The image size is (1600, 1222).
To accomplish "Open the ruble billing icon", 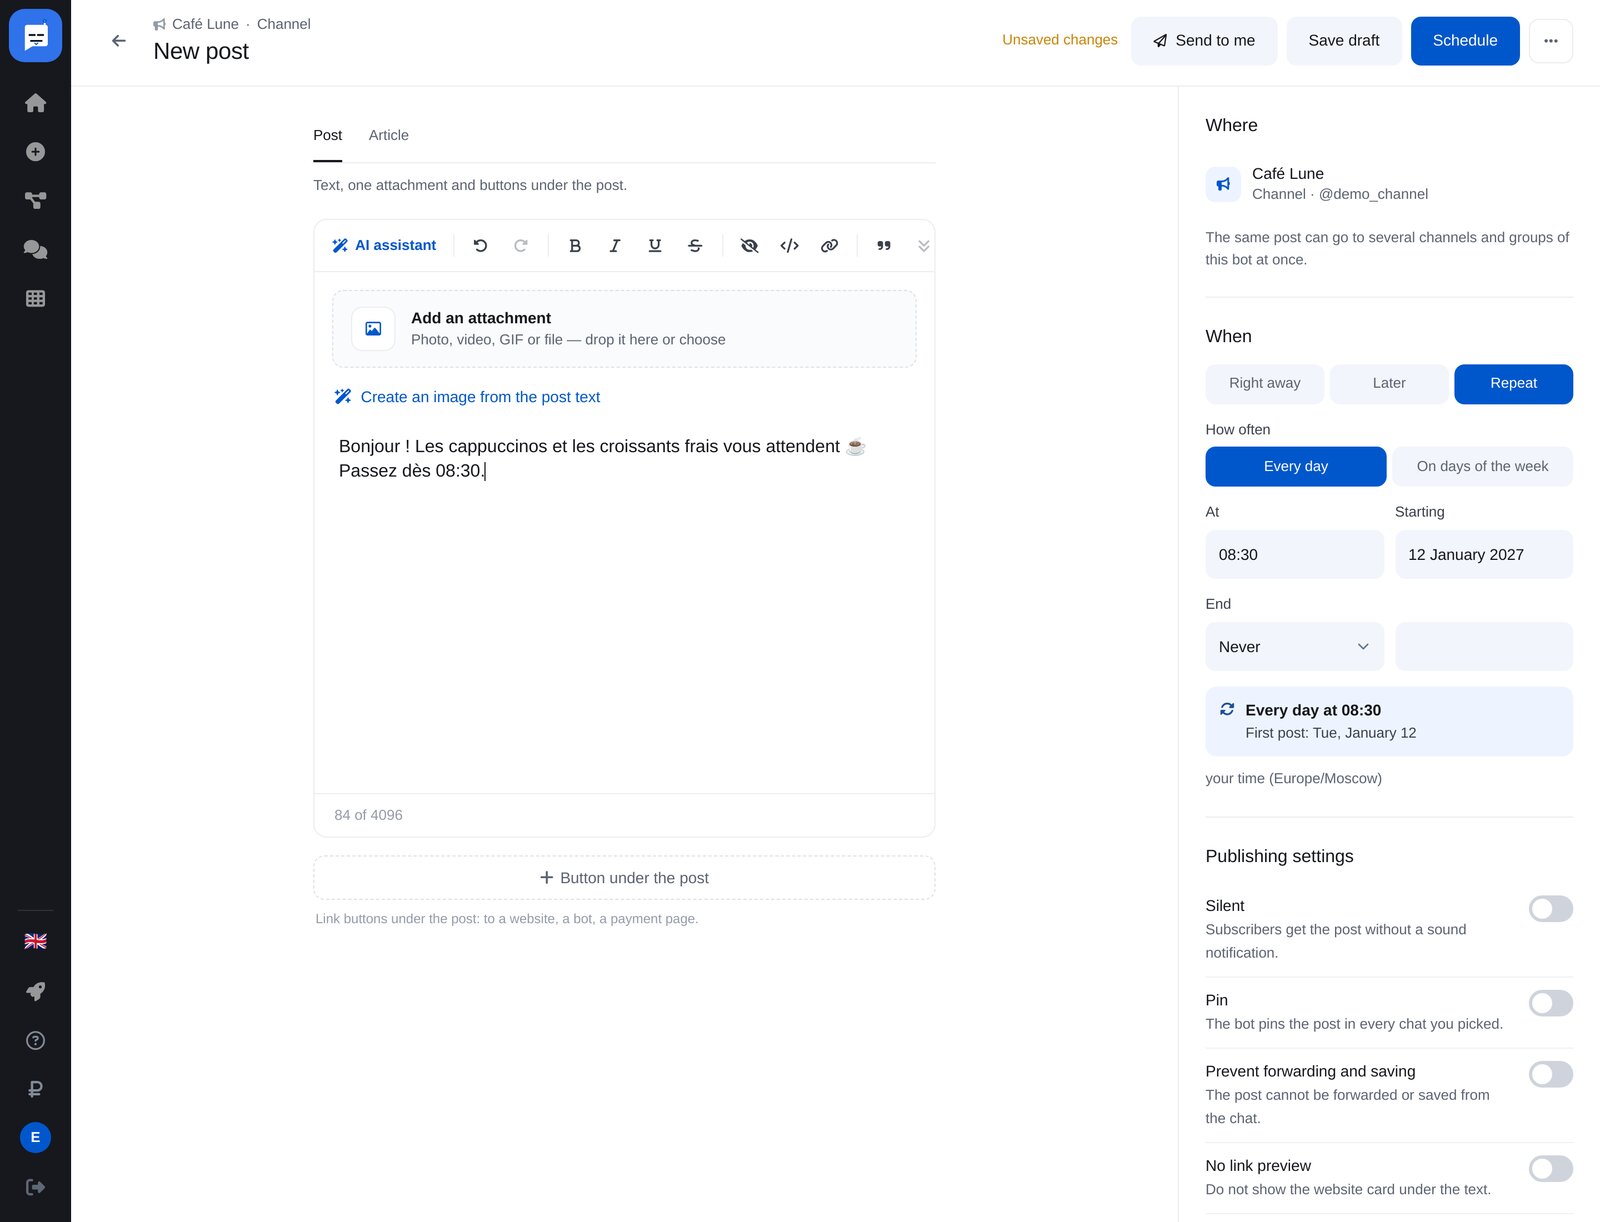I will (x=35, y=1089).
